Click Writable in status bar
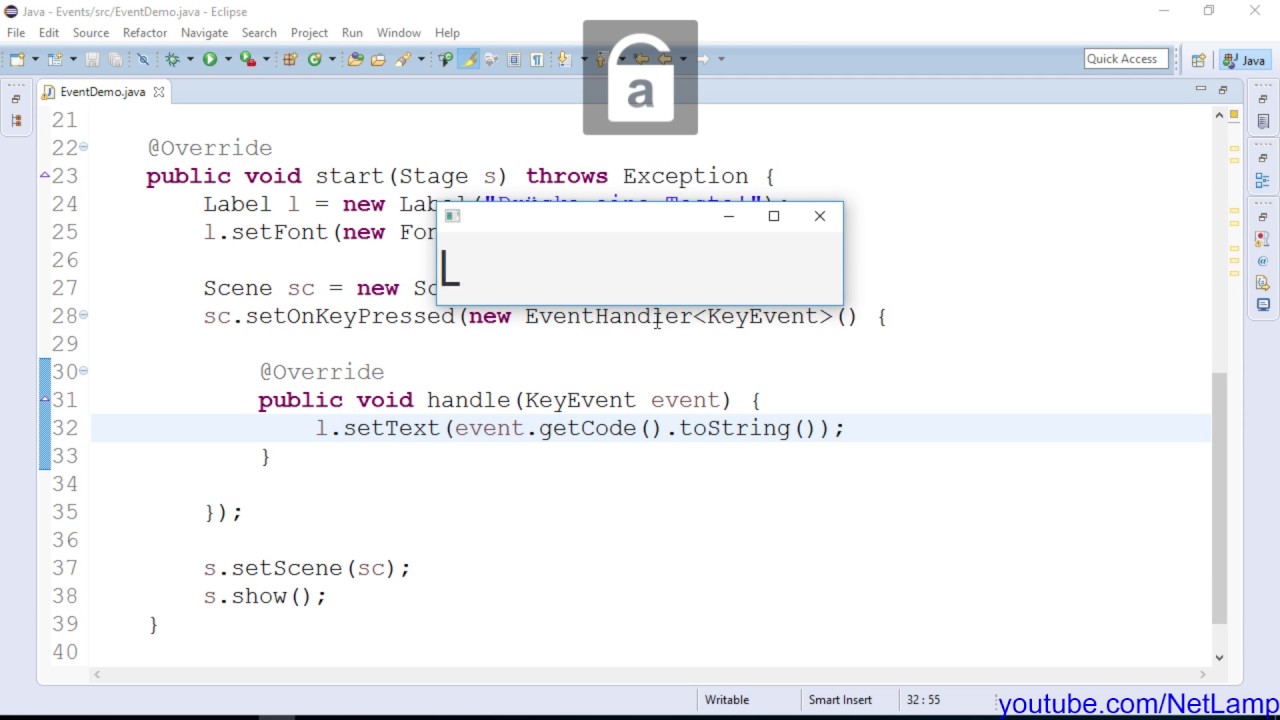 pyautogui.click(x=727, y=700)
